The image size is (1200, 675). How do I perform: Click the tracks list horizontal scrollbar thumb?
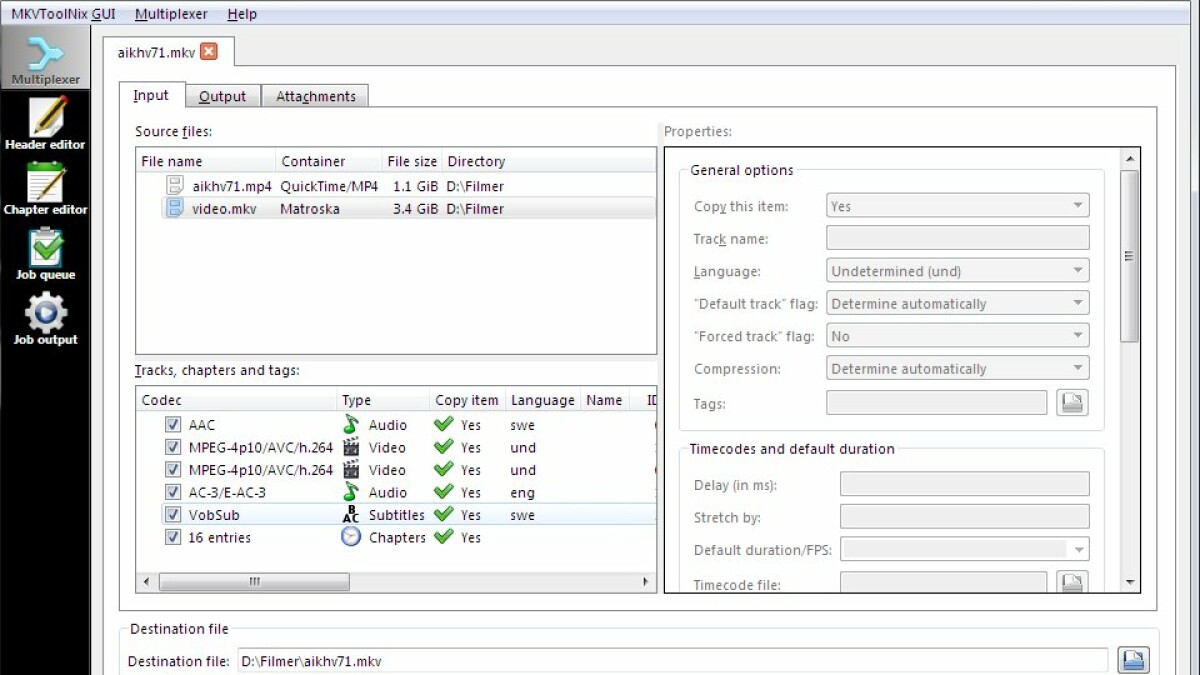(254, 581)
